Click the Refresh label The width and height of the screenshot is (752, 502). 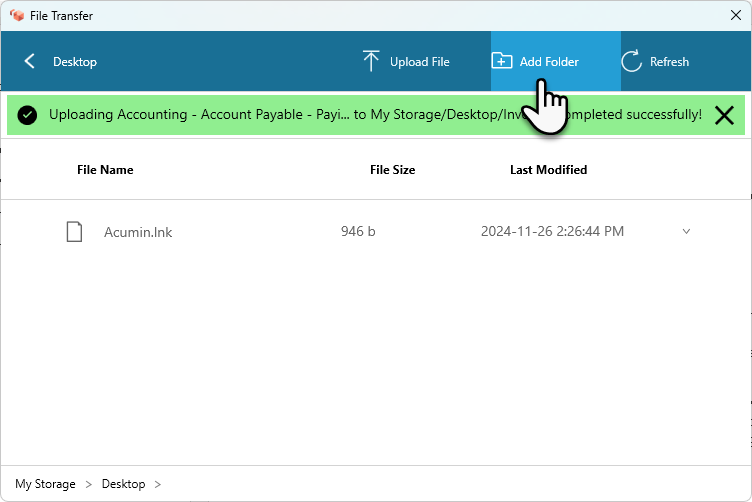(x=669, y=62)
